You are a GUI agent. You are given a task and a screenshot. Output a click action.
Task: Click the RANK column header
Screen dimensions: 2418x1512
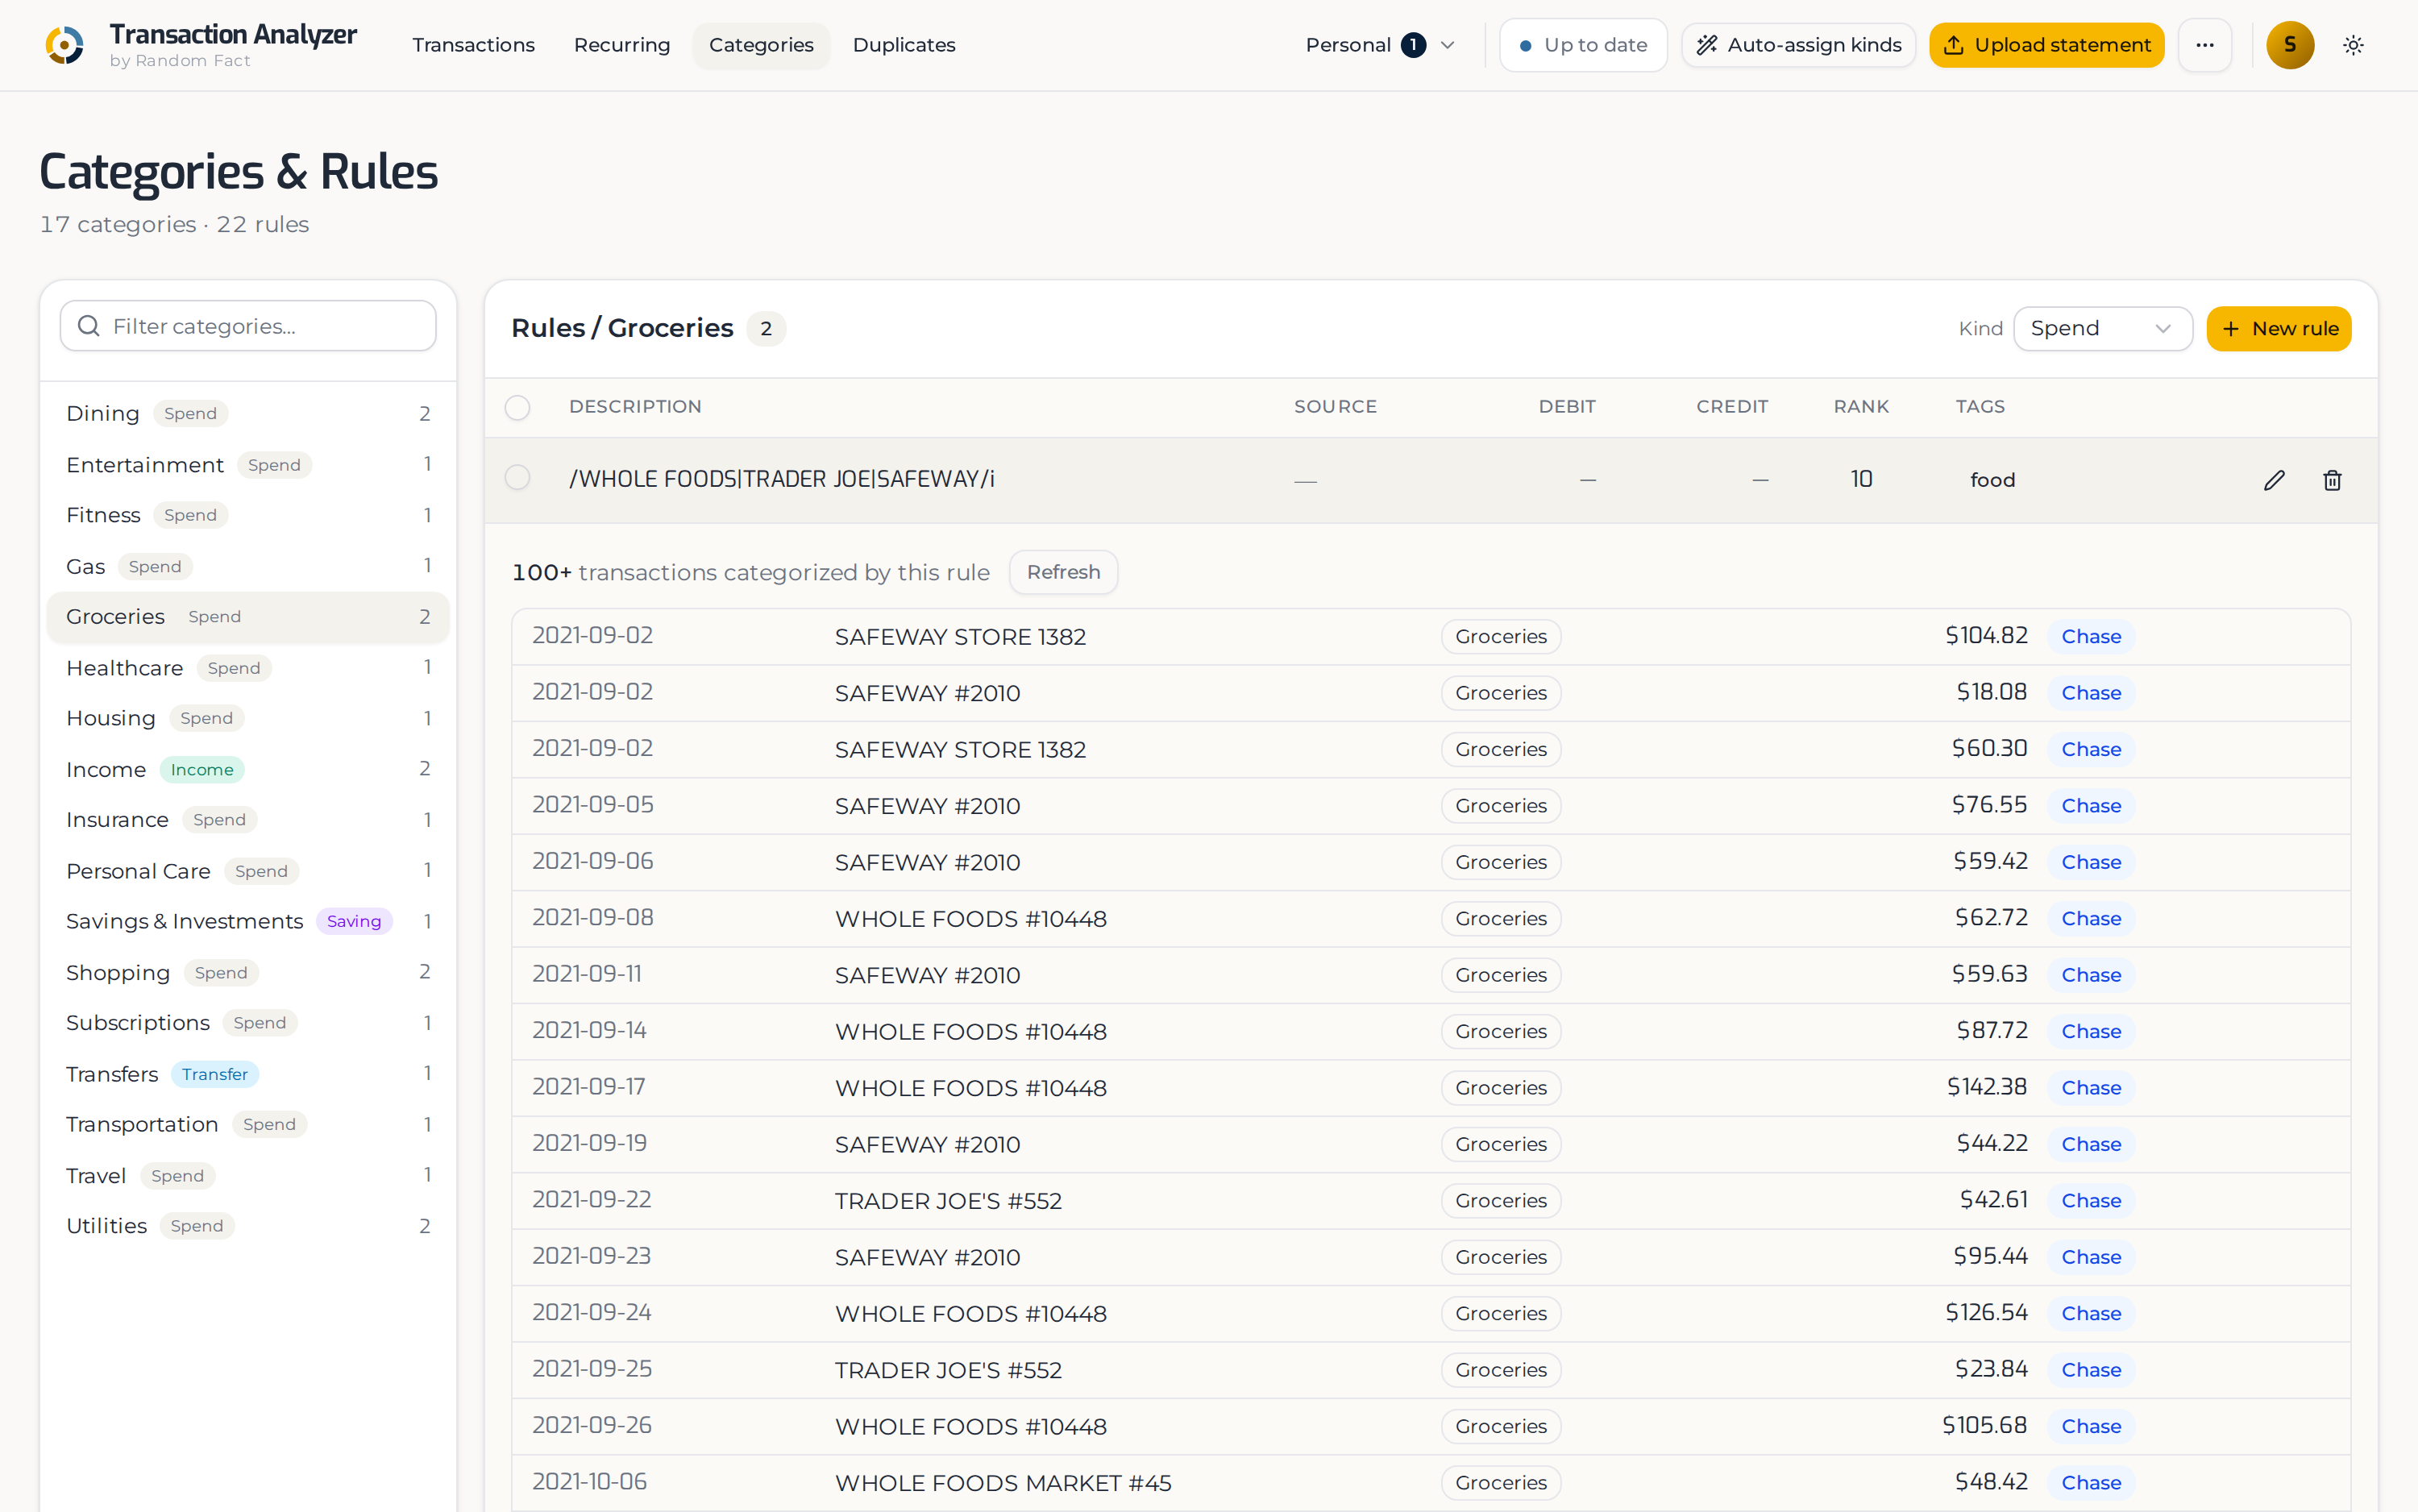click(1861, 407)
